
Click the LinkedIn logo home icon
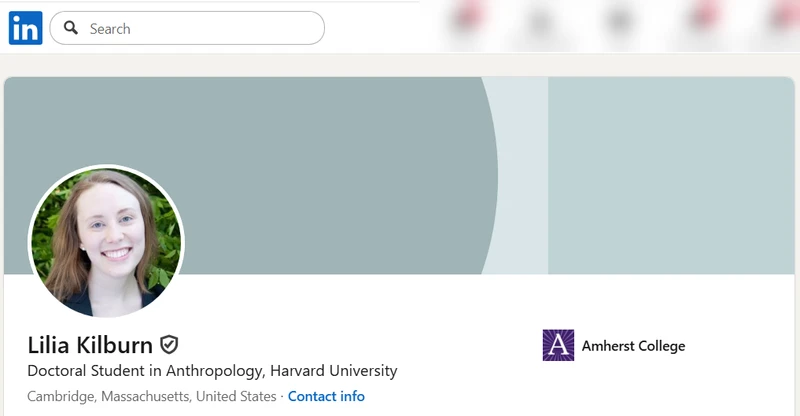(x=25, y=28)
